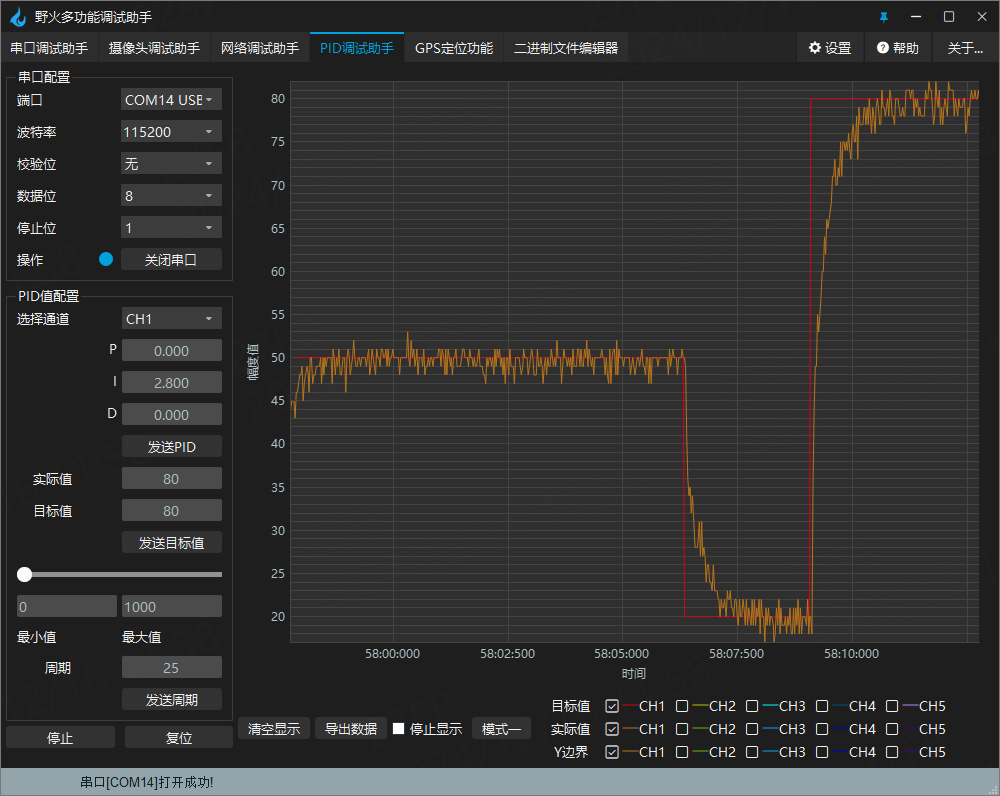Open the 数据位 dropdown showing 8
This screenshot has width=1000, height=796.
[171, 195]
